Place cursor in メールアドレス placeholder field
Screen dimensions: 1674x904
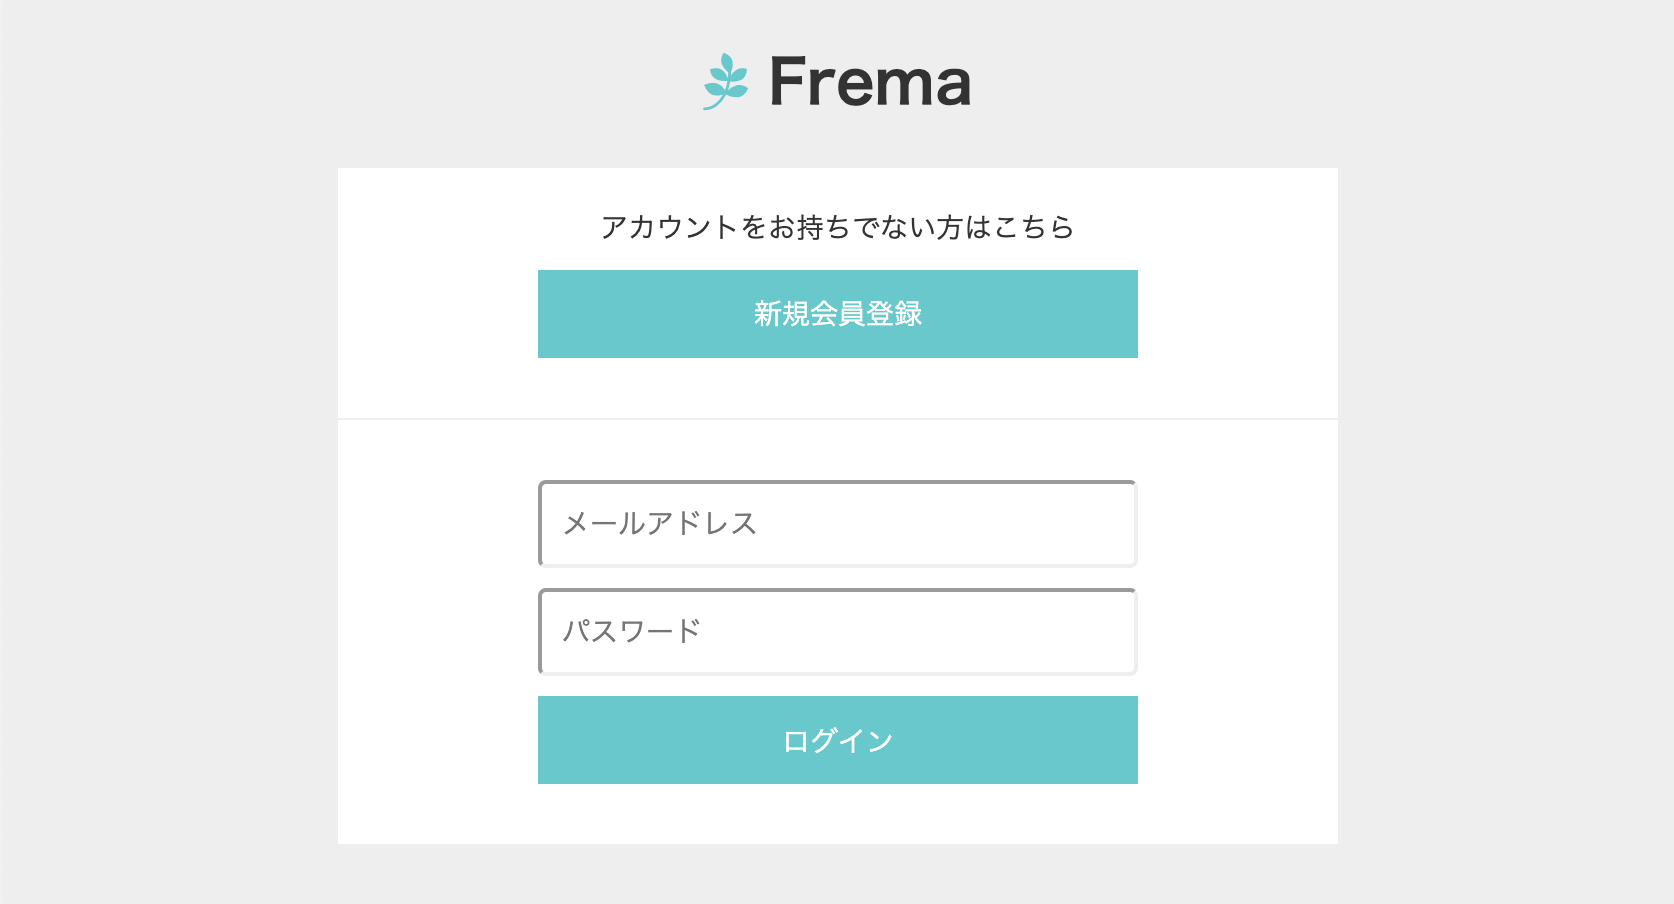(x=837, y=524)
